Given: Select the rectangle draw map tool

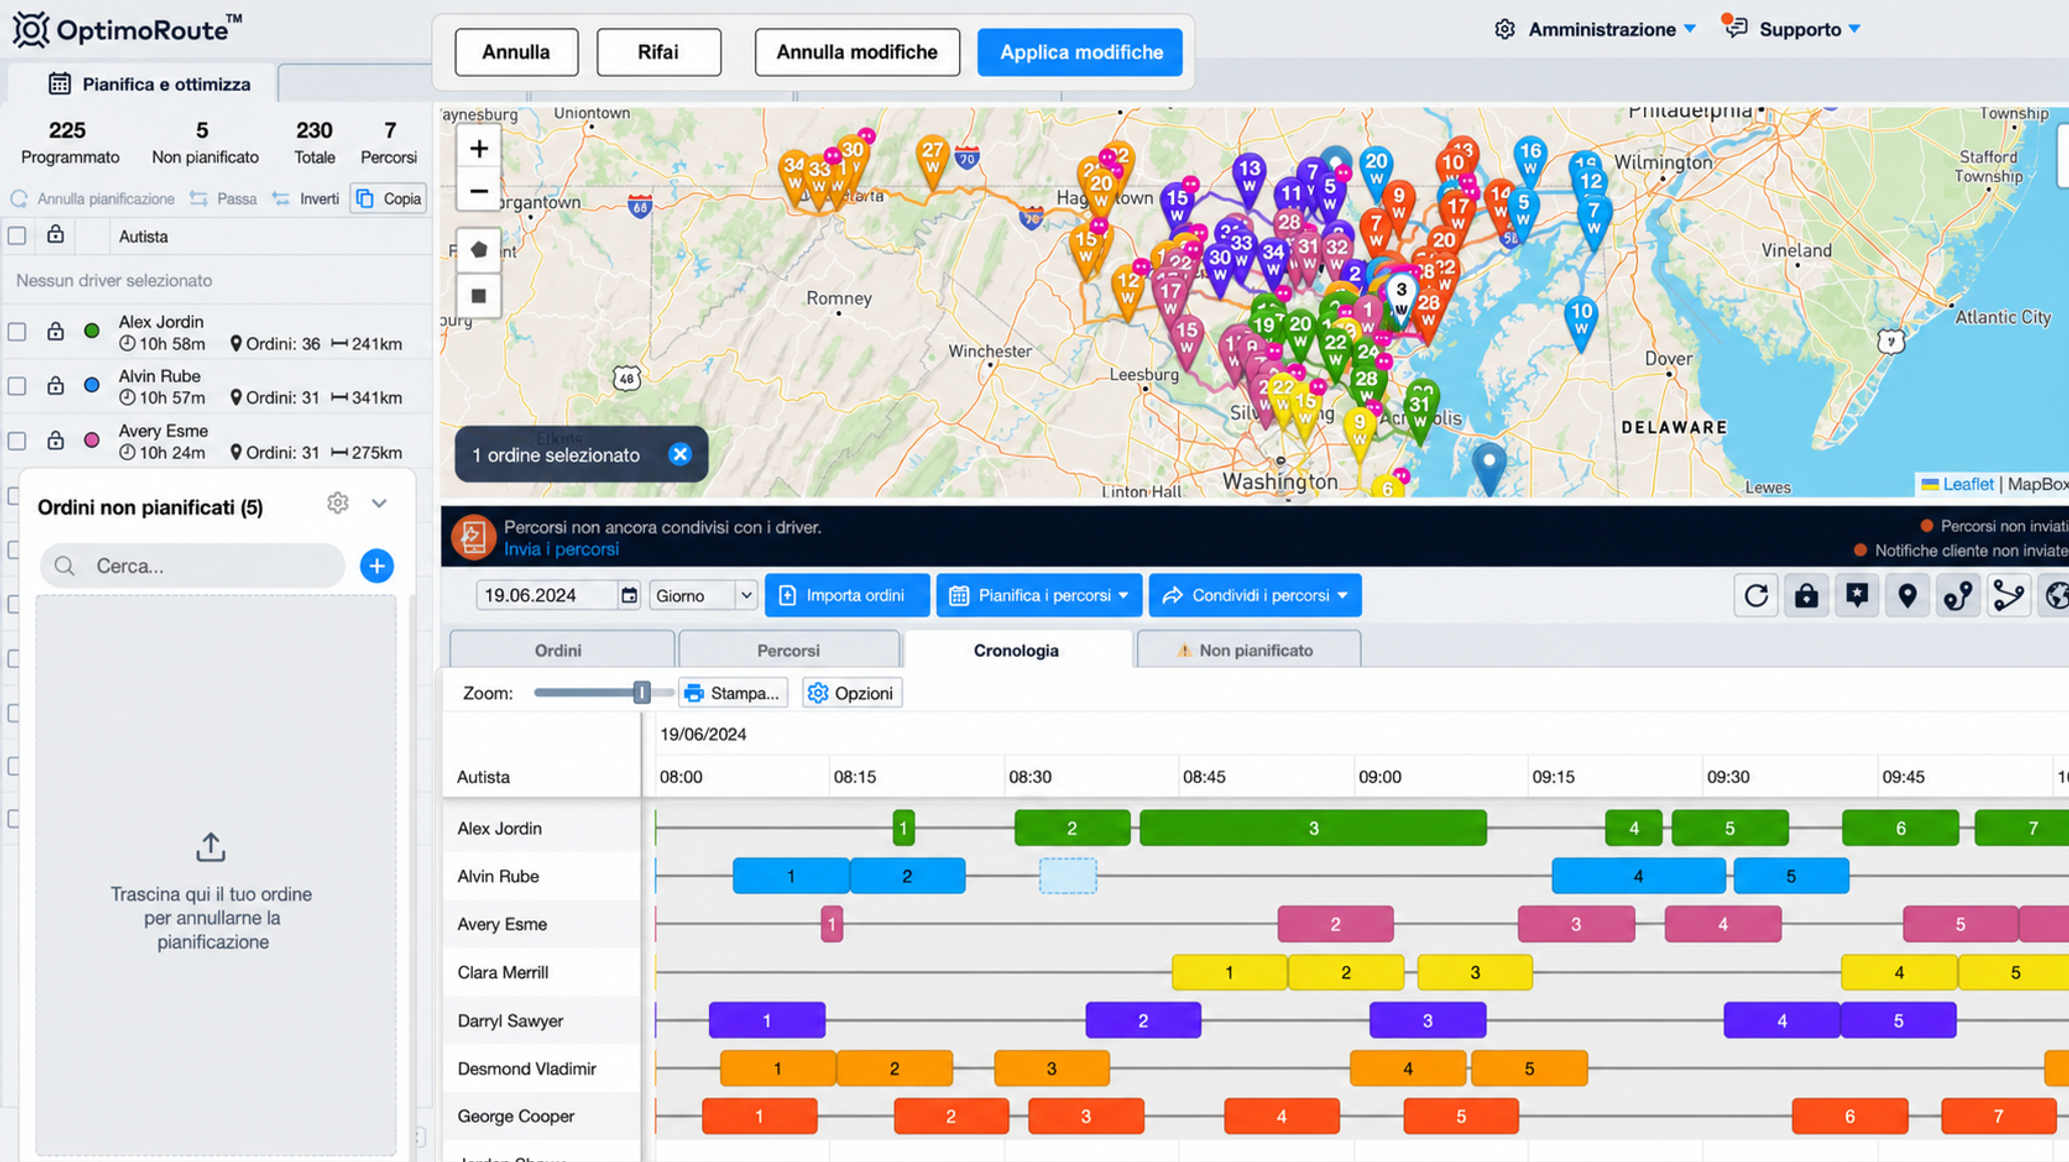Looking at the screenshot, I should (x=479, y=296).
